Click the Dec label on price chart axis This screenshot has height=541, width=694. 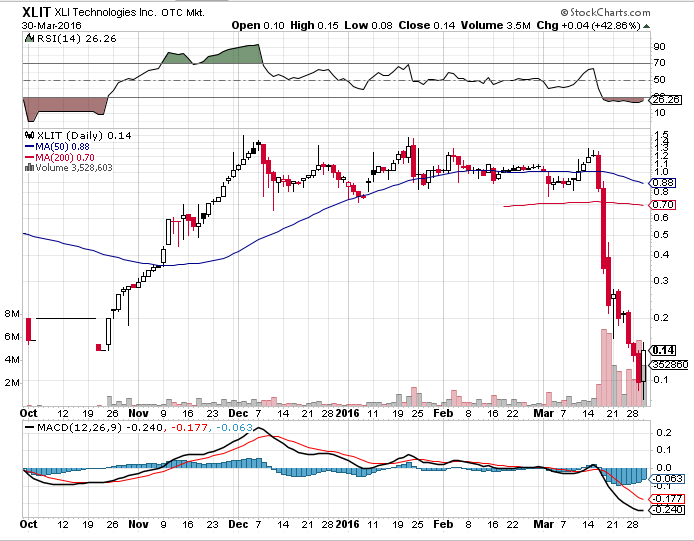(238, 413)
